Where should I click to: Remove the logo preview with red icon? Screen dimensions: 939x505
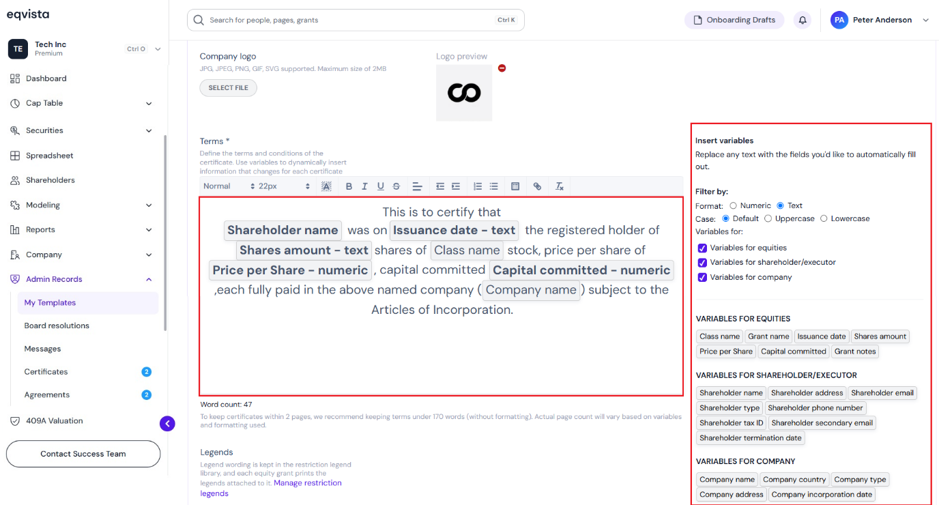[x=502, y=68]
